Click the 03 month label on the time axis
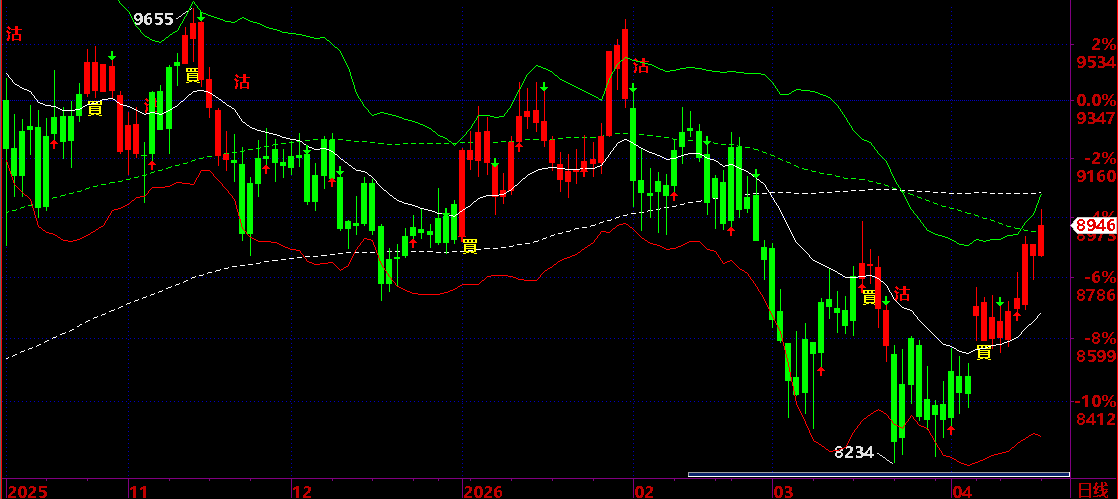 point(783,491)
